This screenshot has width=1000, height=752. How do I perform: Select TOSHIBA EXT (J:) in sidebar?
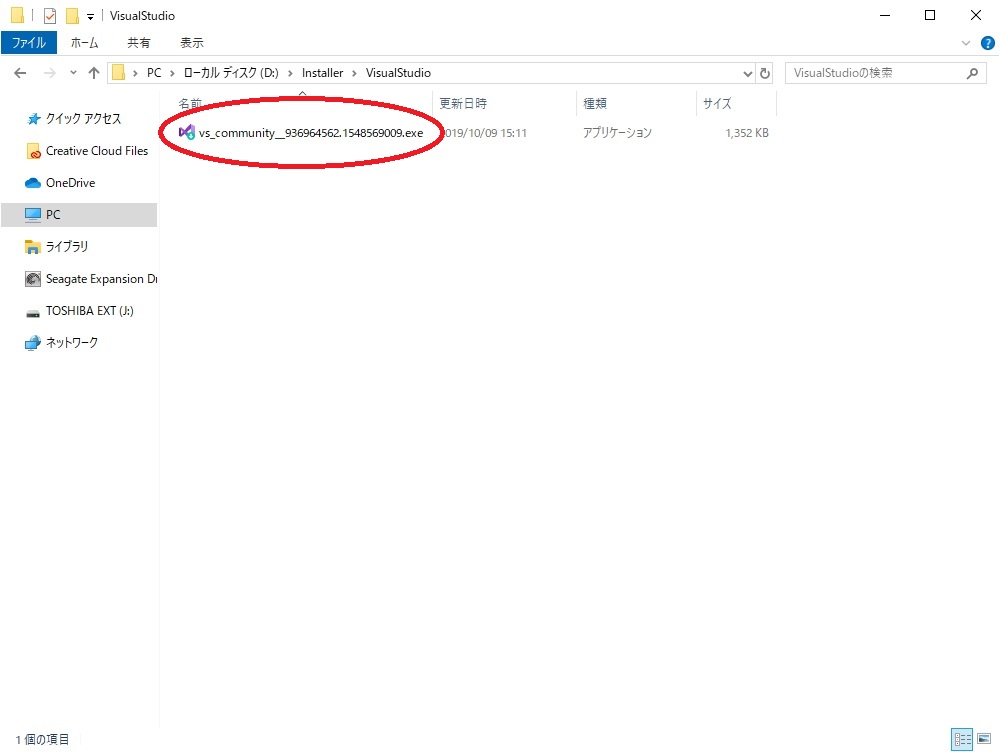point(90,311)
